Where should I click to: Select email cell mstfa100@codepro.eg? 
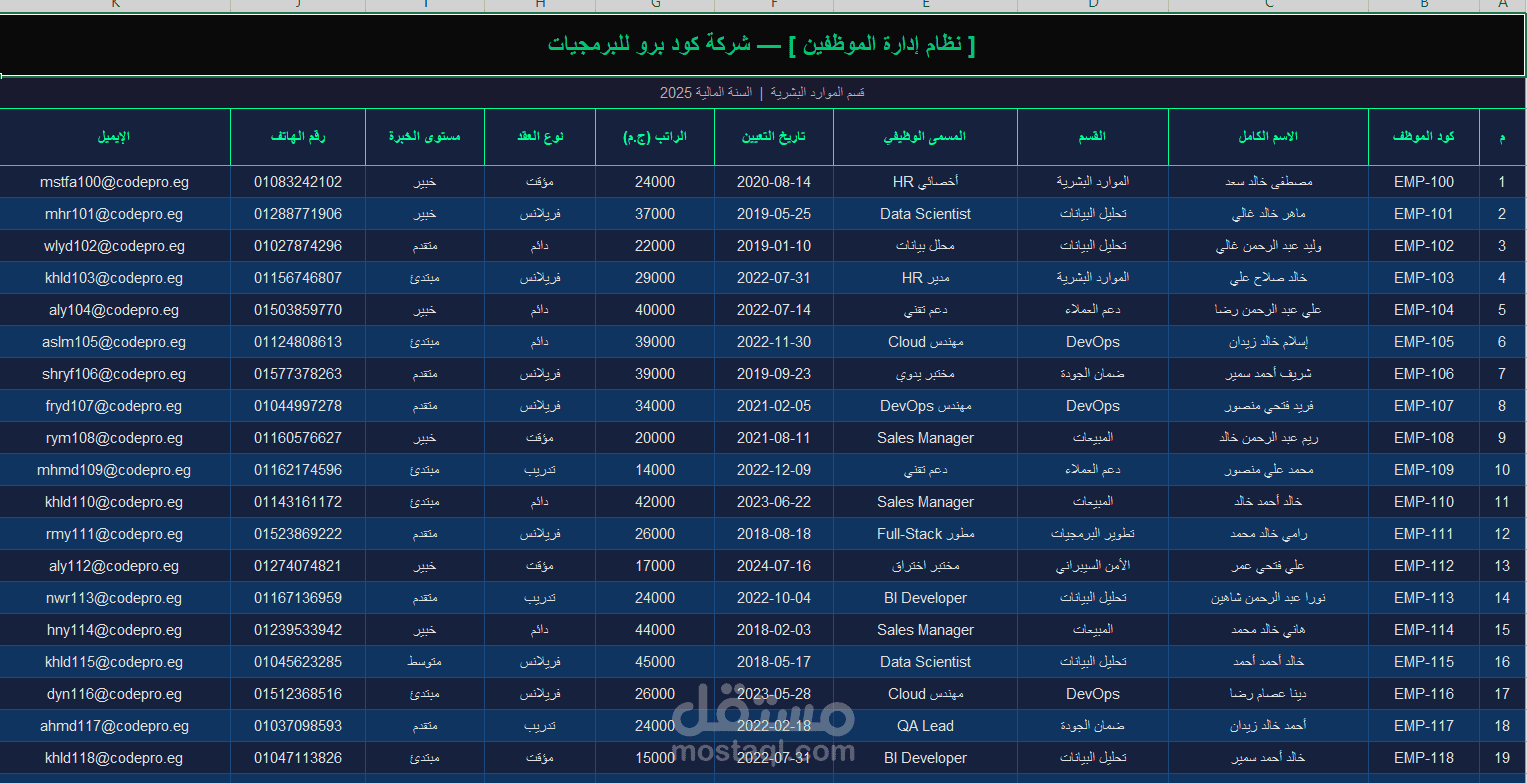pyautogui.click(x=115, y=182)
